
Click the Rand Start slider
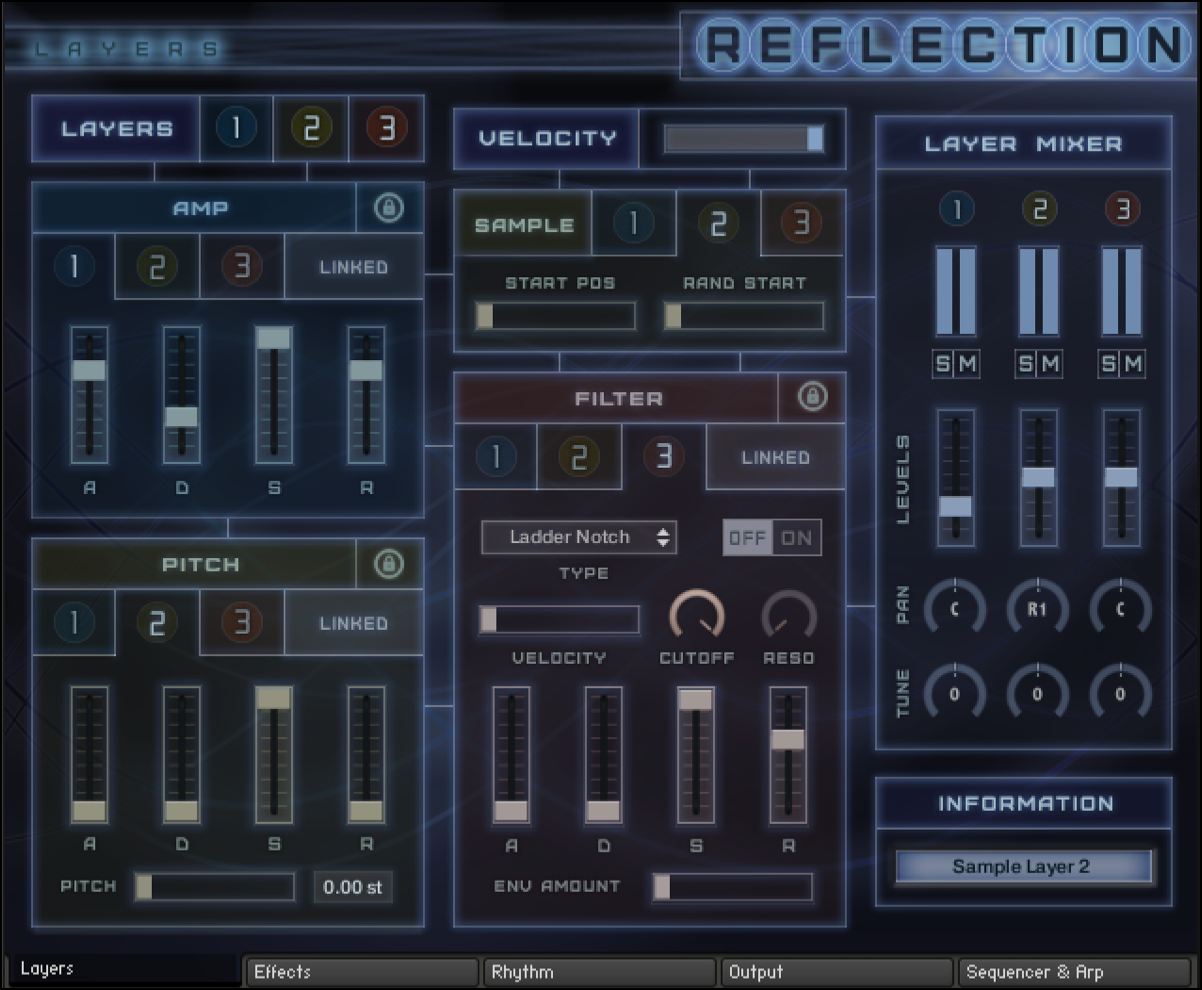click(744, 316)
